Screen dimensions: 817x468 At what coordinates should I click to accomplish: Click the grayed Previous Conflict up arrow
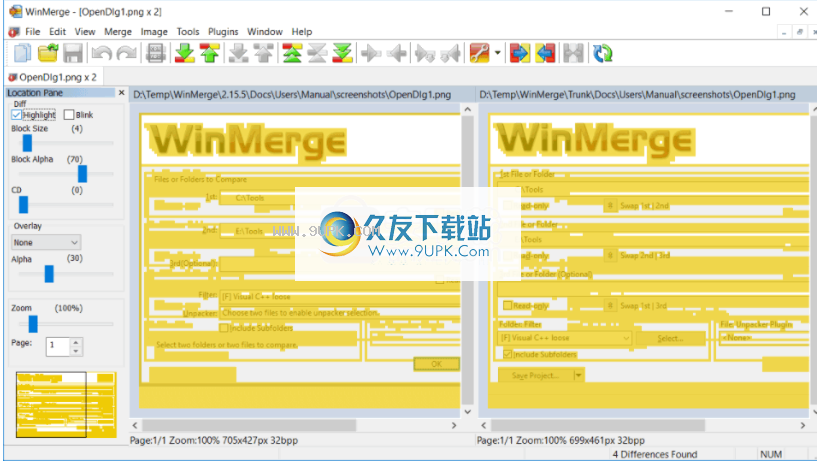(x=264, y=53)
